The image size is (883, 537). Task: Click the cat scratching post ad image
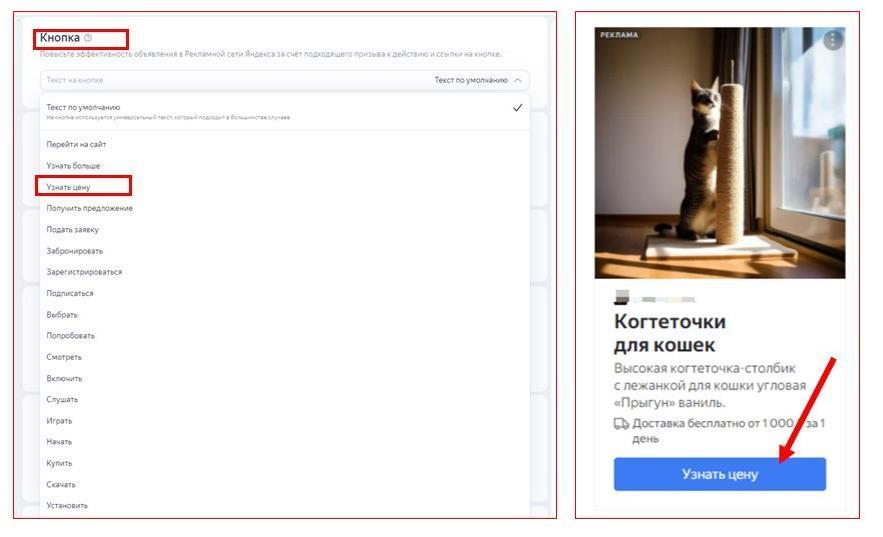pyautogui.click(x=719, y=153)
